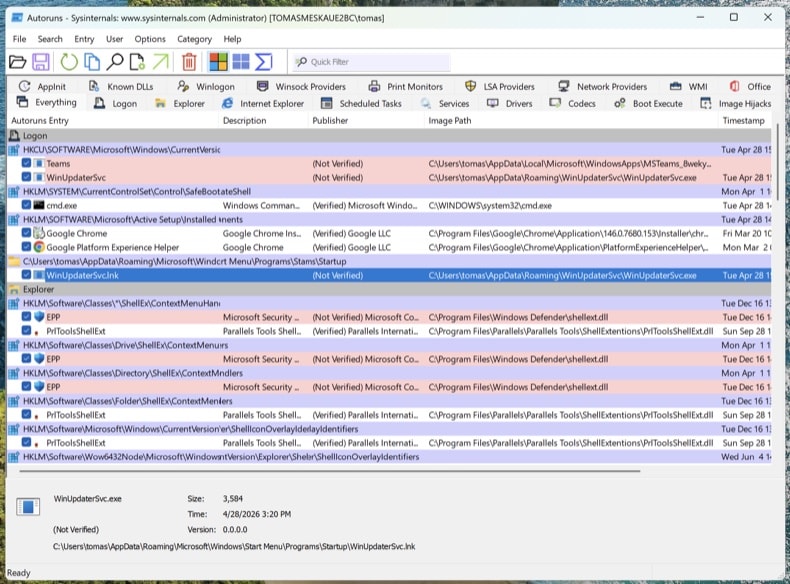Open the Options menu
Image resolution: width=790 pixels, height=584 pixels.
150,39
